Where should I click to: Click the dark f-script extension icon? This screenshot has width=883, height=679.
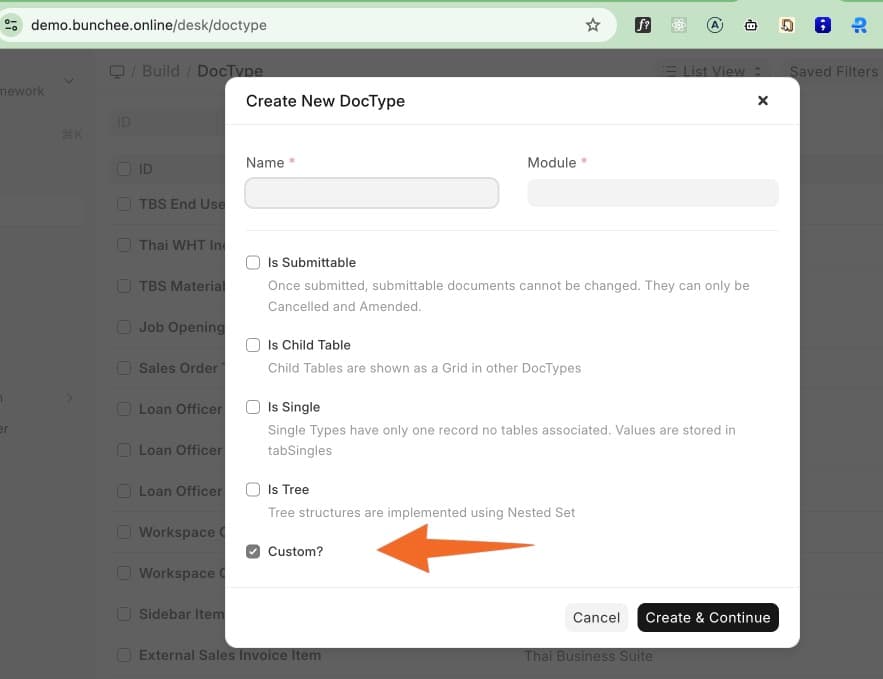tap(643, 24)
